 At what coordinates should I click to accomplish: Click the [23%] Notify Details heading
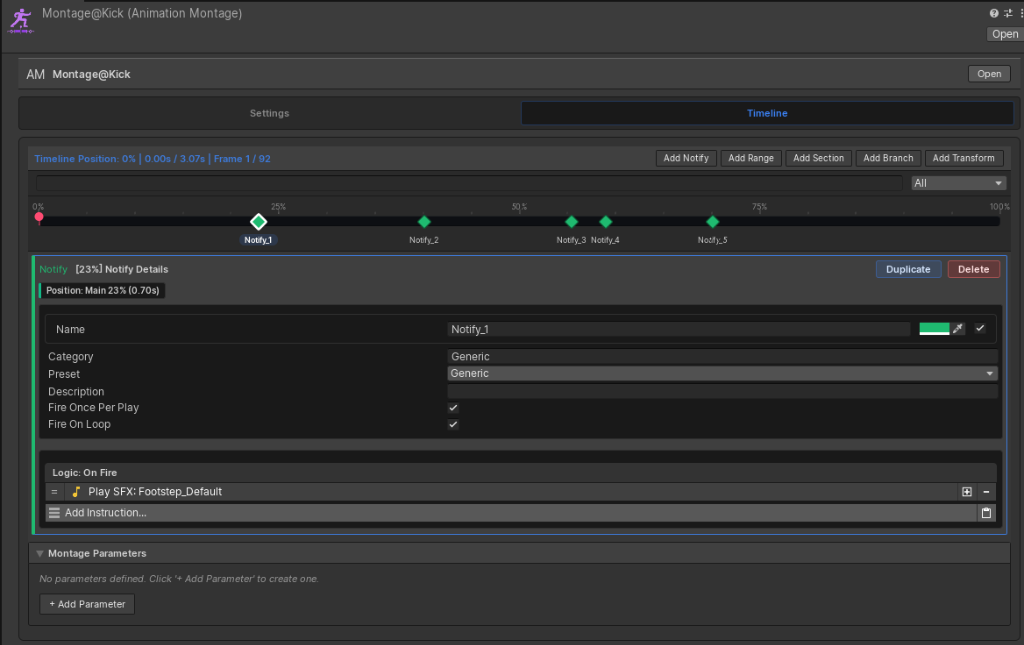[121, 269]
